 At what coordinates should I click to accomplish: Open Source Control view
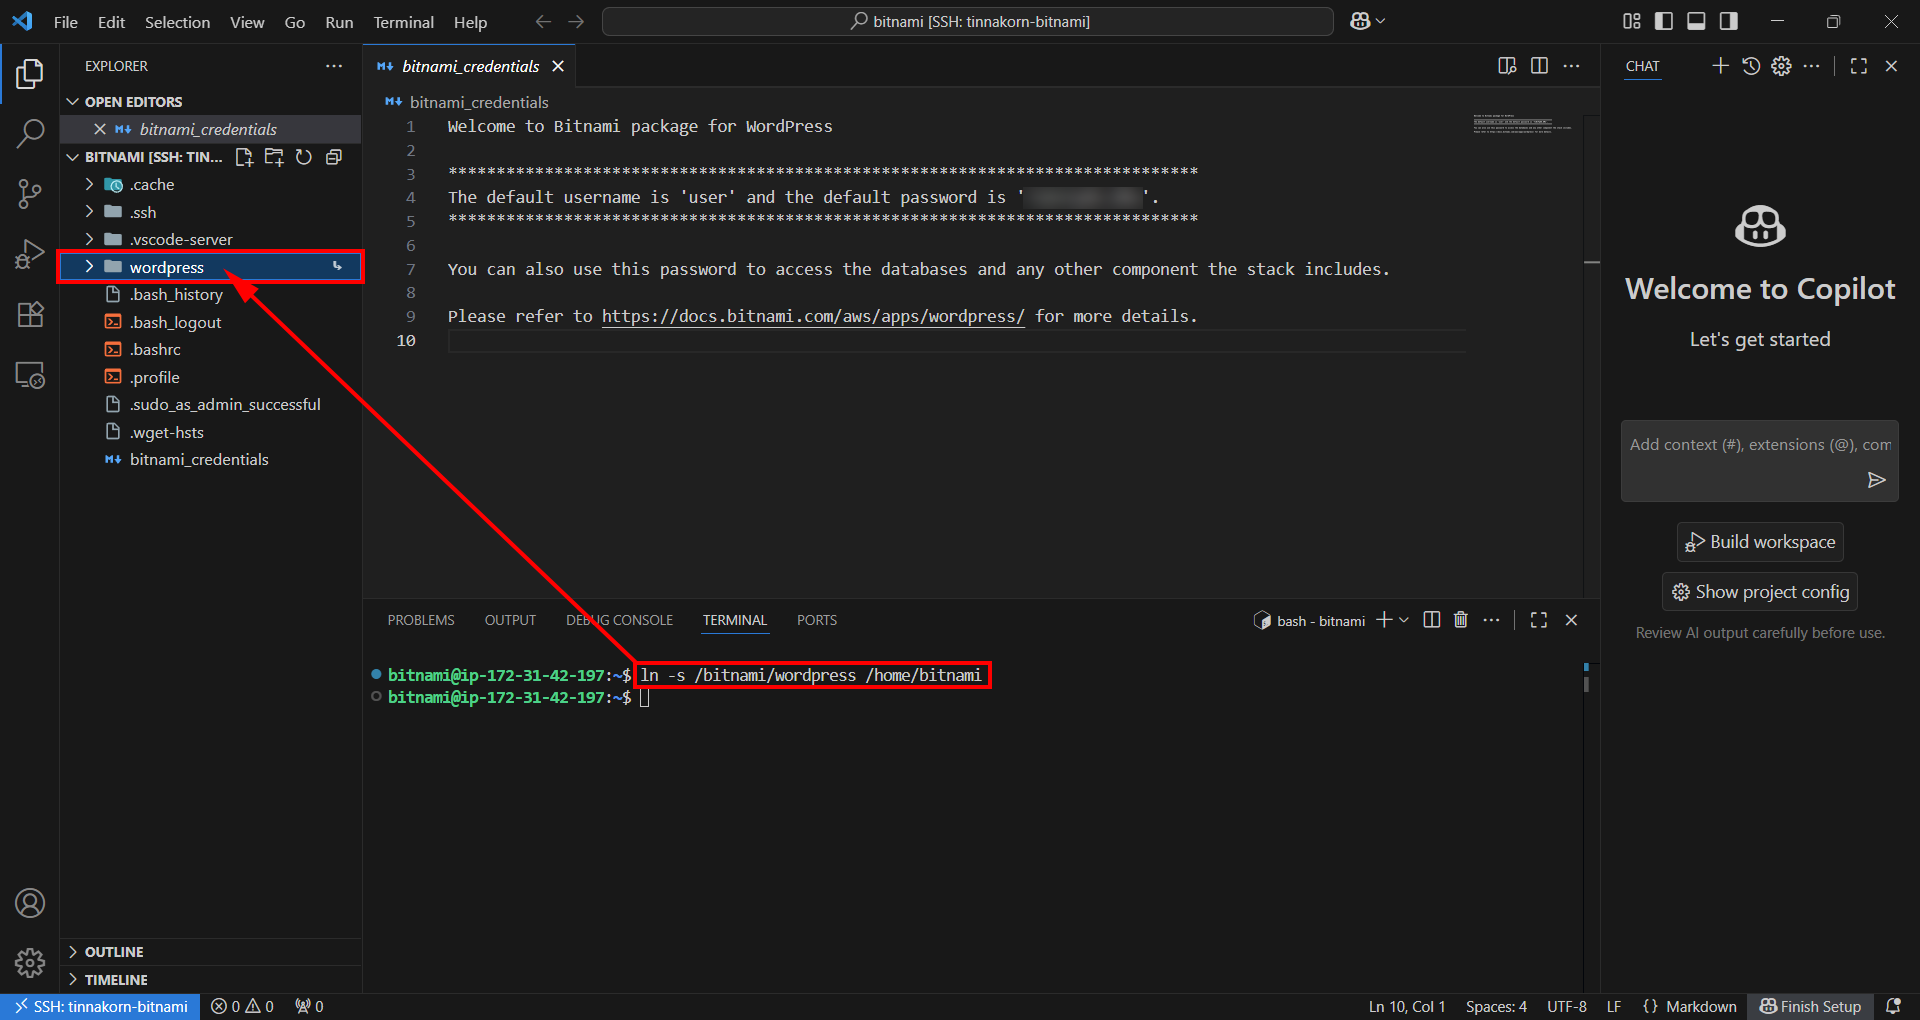pos(30,194)
